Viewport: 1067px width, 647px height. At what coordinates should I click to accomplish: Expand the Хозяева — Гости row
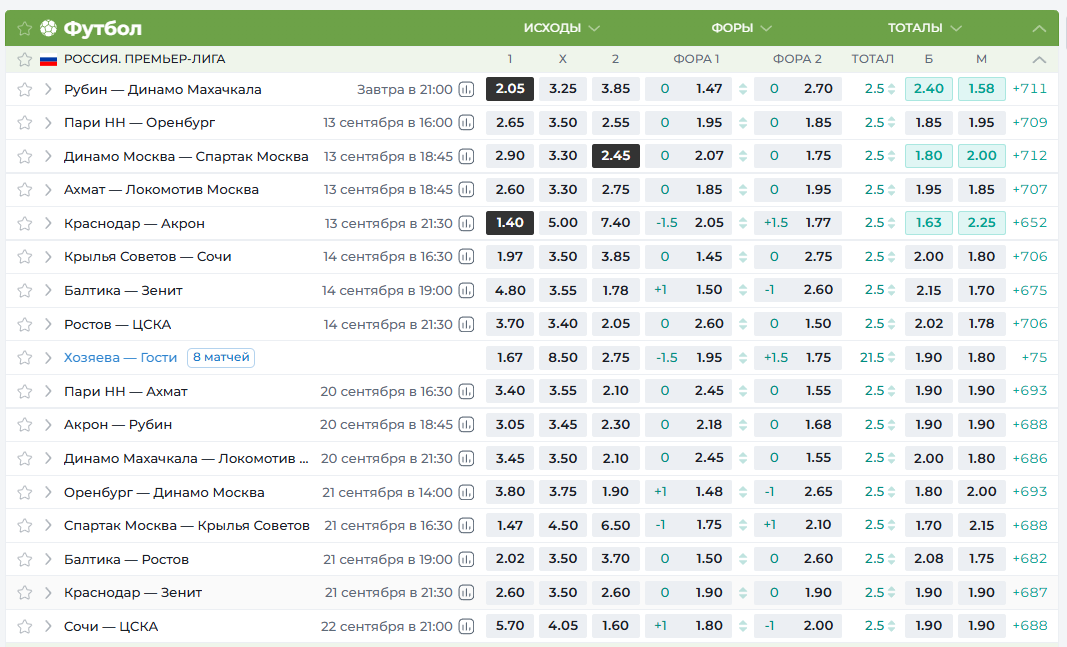tap(48, 357)
